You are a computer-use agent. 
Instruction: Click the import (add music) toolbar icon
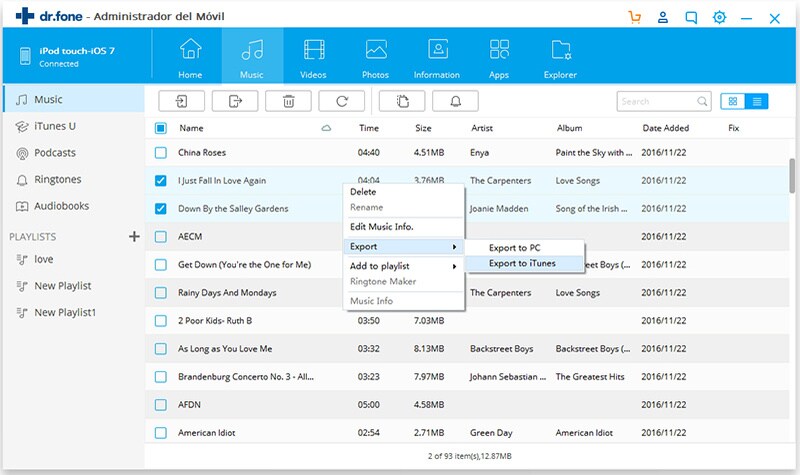click(182, 102)
